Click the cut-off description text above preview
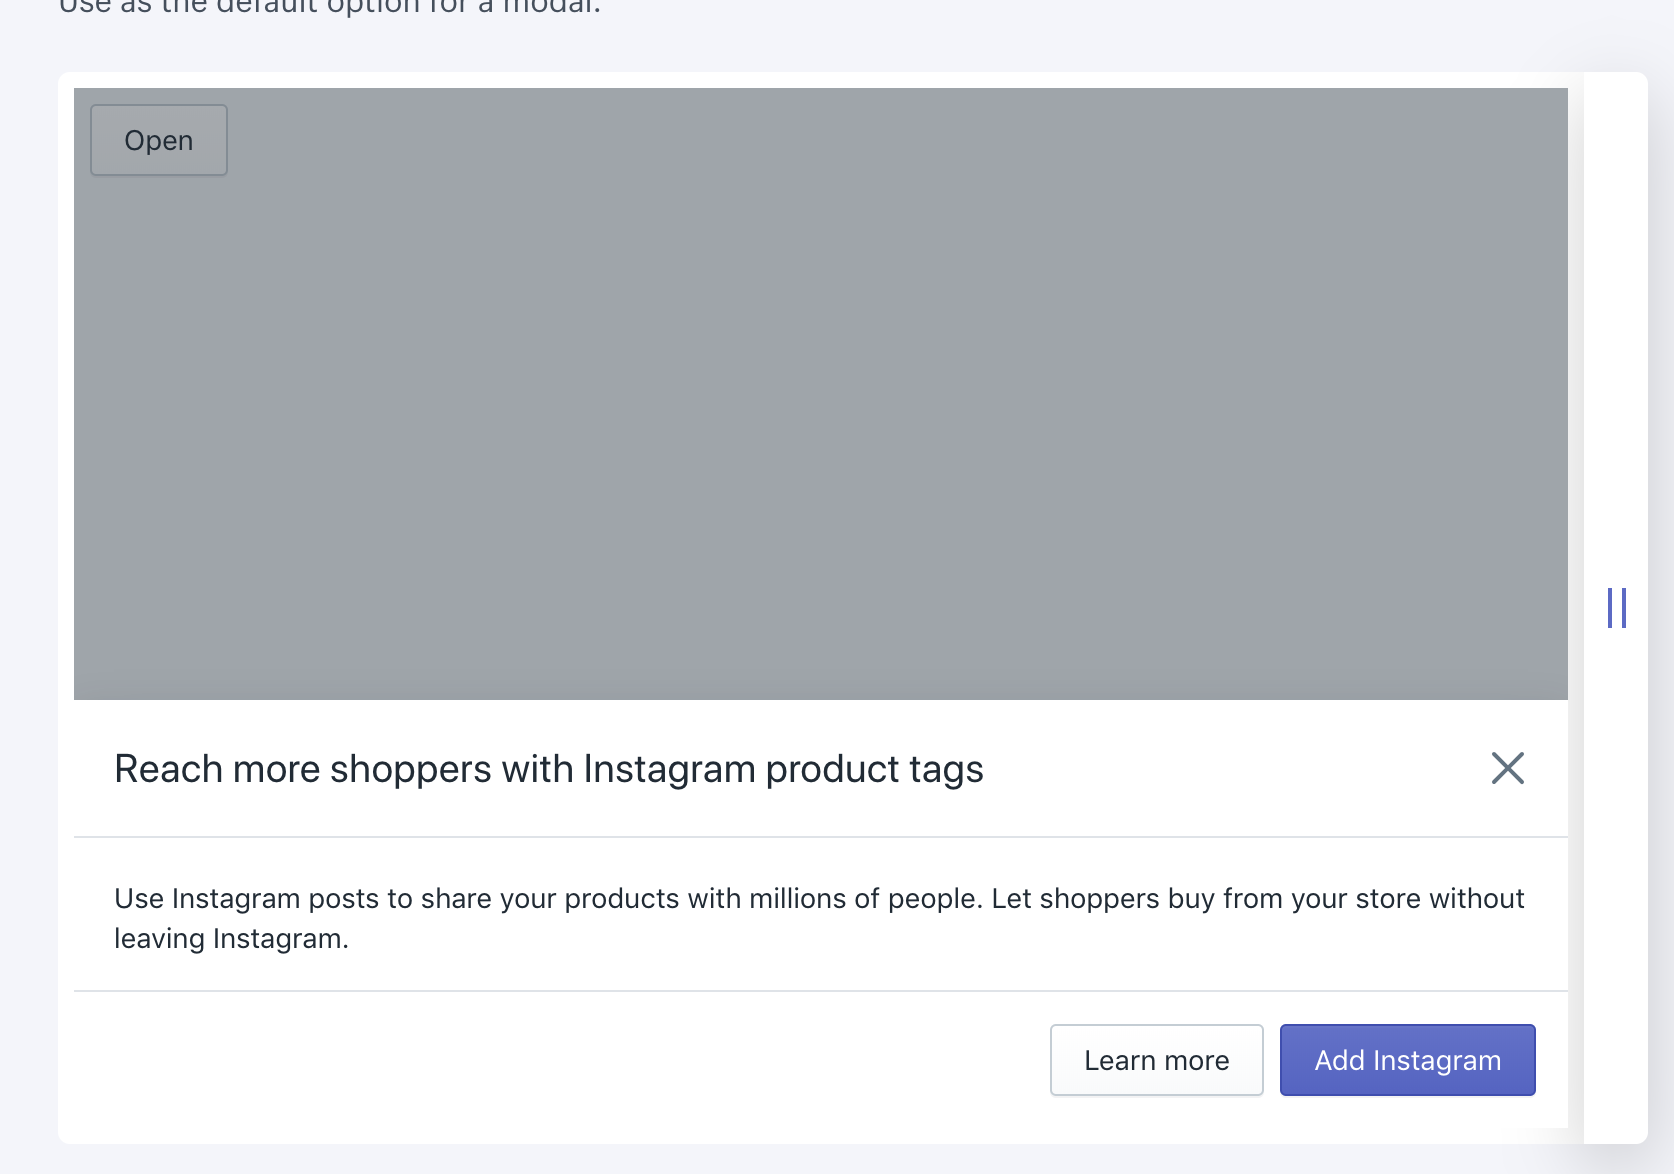 coord(330,8)
